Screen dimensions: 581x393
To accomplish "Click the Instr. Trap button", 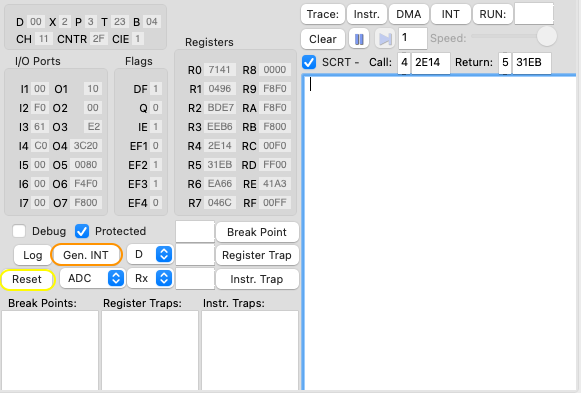I will point(257,279).
